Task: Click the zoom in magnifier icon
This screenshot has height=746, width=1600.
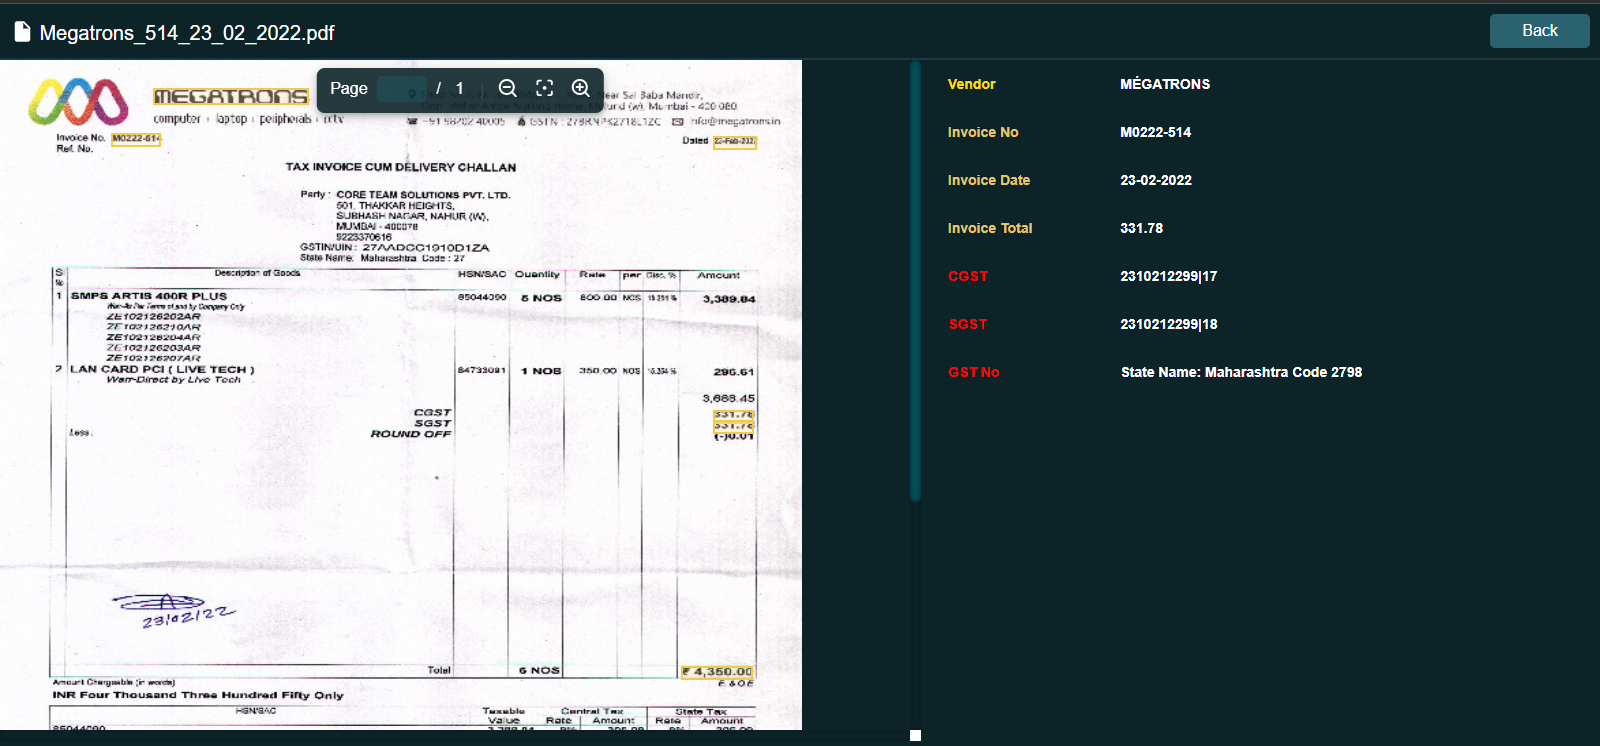Action: point(580,88)
